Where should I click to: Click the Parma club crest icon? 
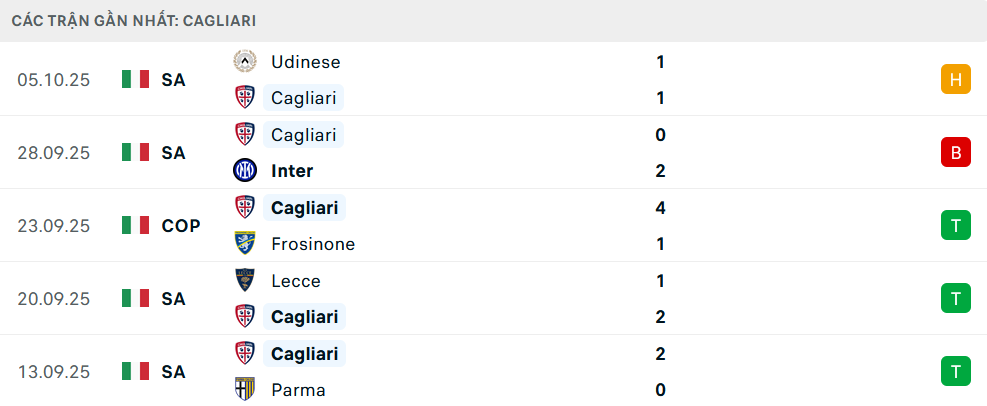(244, 390)
